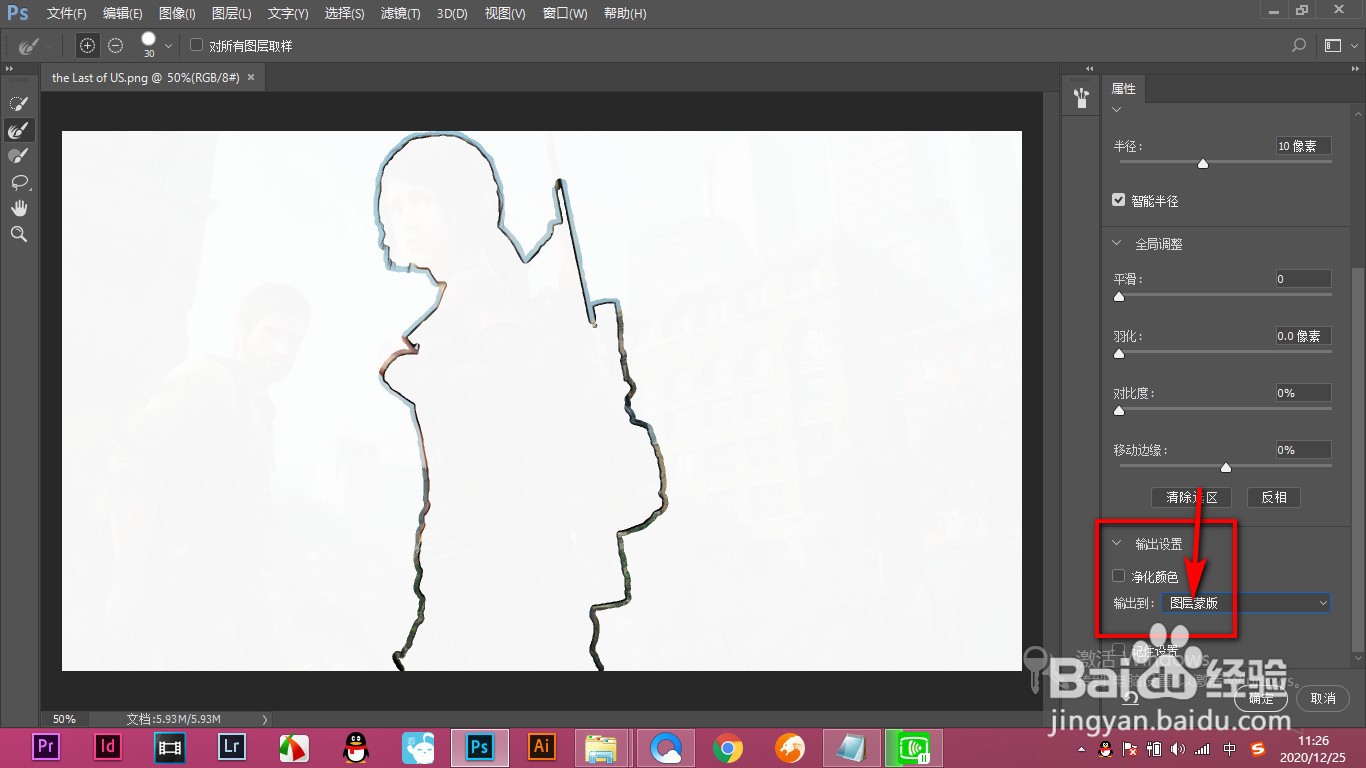Close the Last of US.png document tab
This screenshot has height=768, width=1366.
click(x=251, y=77)
